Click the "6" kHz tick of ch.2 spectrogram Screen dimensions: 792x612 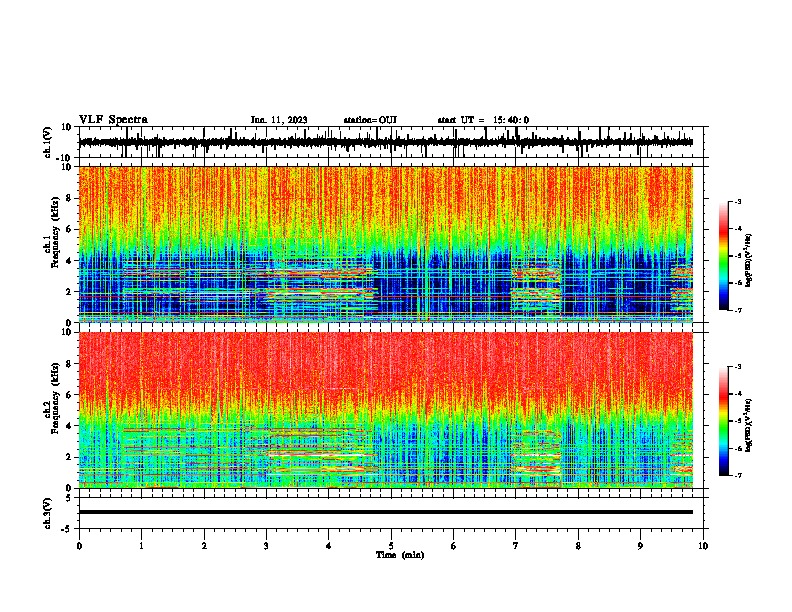click(69, 395)
